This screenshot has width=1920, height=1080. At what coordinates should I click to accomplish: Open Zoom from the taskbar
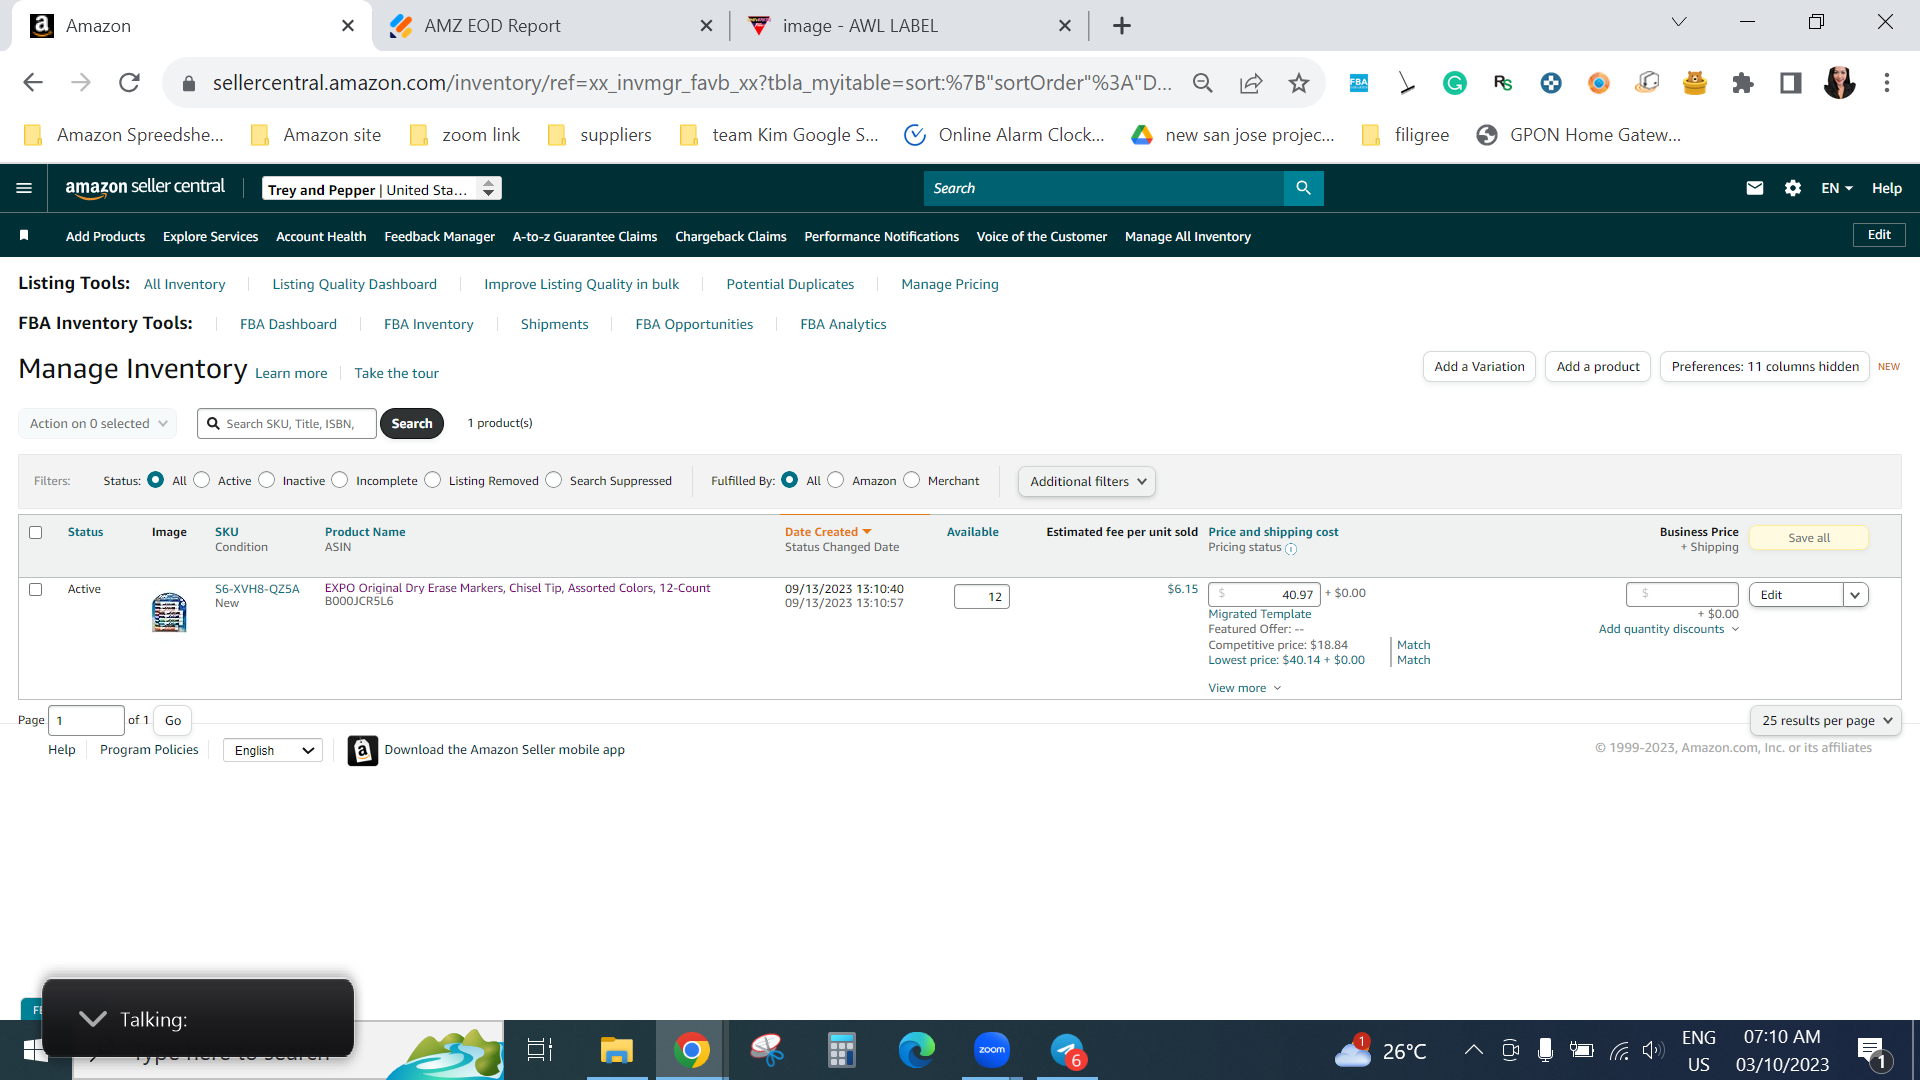pos(992,1050)
